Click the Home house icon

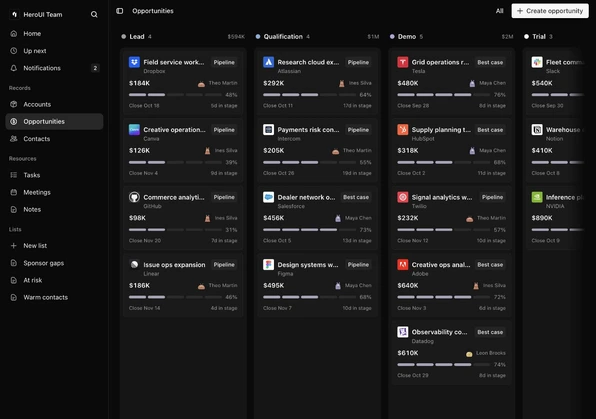pos(14,33)
